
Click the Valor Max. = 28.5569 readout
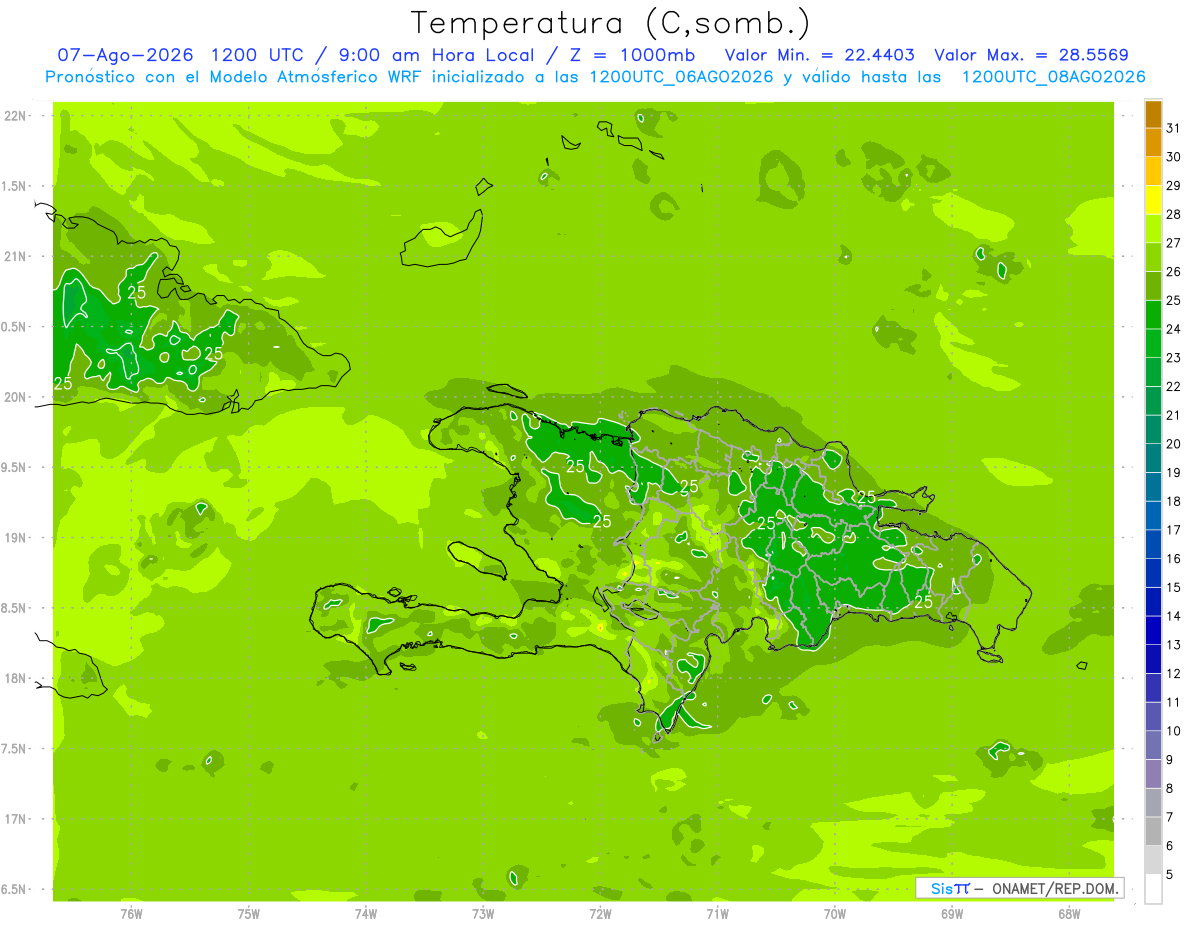[1031, 55]
